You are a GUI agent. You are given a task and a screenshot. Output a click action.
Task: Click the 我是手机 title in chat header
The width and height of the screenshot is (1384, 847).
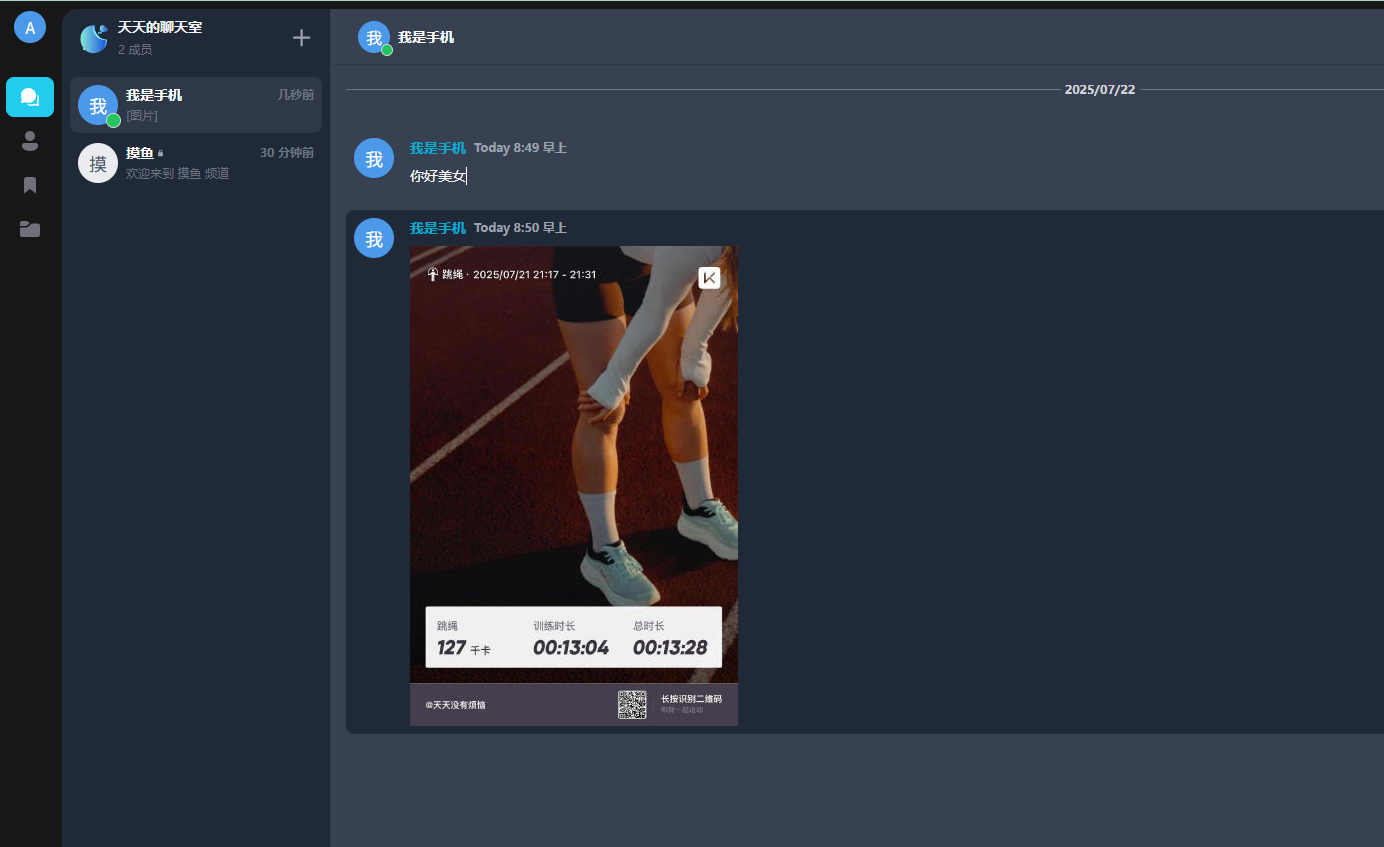426,37
